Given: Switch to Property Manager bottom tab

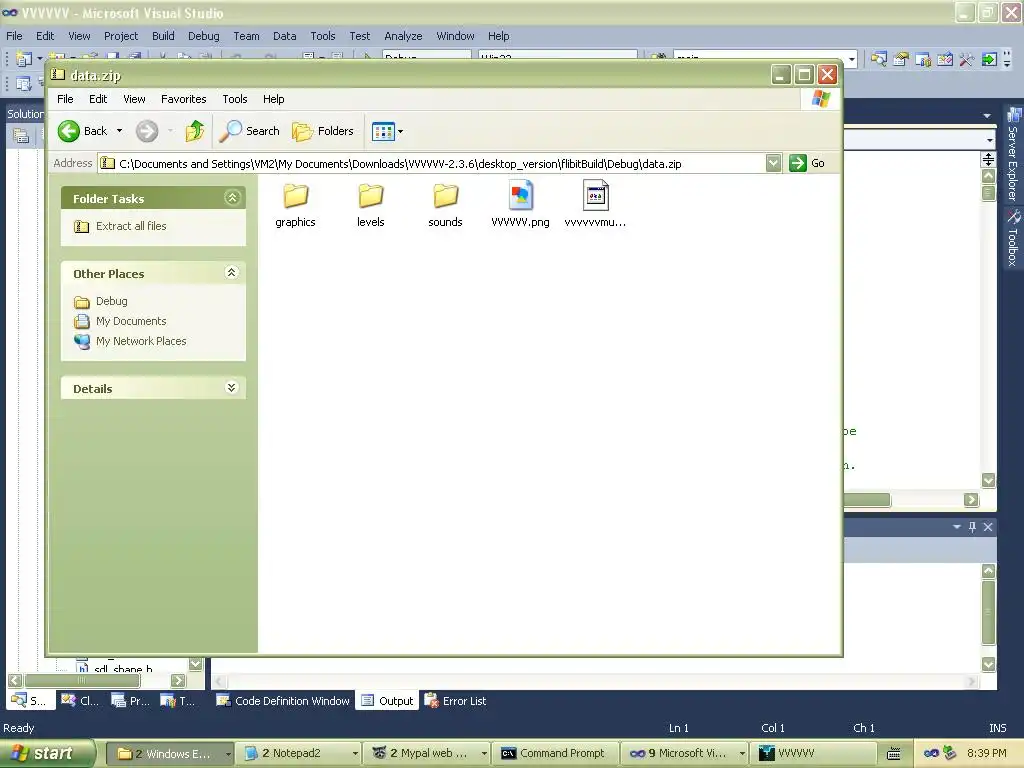Looking at the screenshot, I should (131, 701).
